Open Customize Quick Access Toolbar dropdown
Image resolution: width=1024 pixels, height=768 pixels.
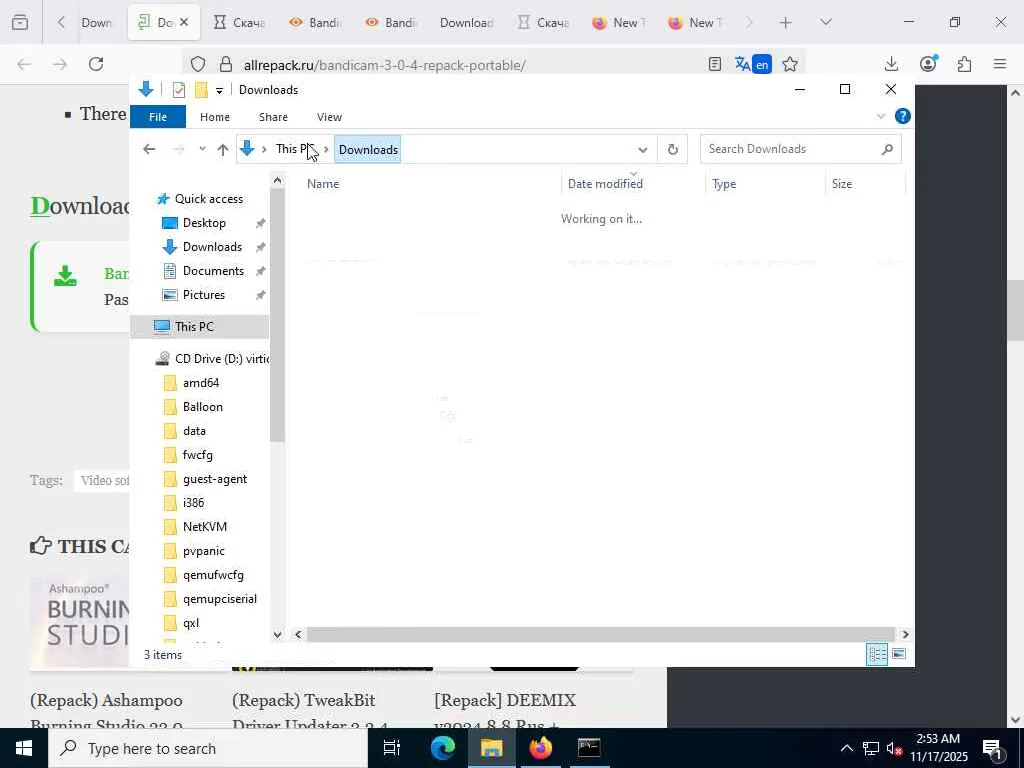(x=219, y=90)
